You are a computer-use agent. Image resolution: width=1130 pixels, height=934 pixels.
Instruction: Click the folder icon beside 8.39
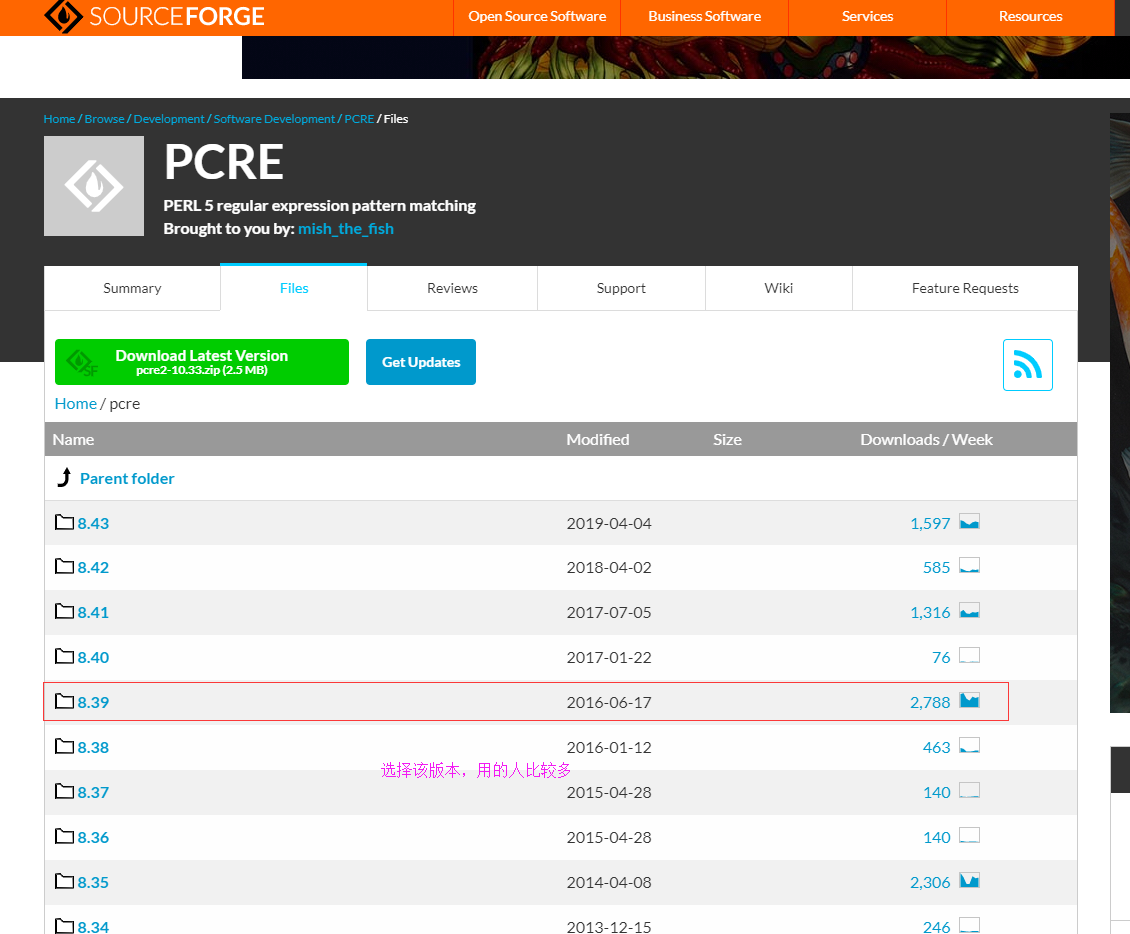click(65, 700)
